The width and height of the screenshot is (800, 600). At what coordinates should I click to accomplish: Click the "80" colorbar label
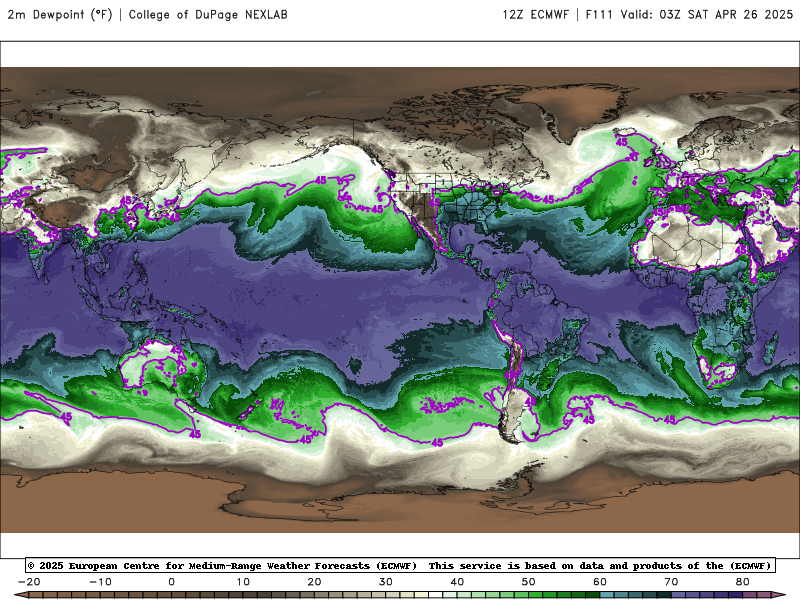point(743,582)
